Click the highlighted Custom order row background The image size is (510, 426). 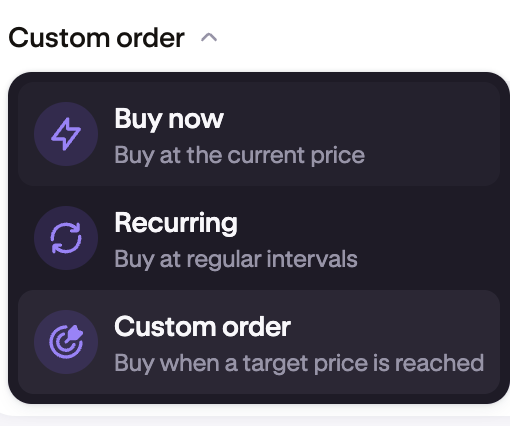tap(259, 342)
